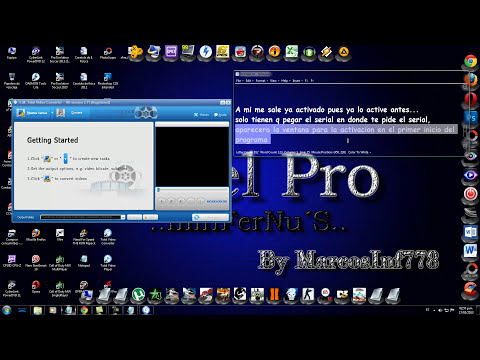Viewport: 480px width, 360px height.
Task: Open uTorrent from the bottom dock
Action: pos(138,295)
